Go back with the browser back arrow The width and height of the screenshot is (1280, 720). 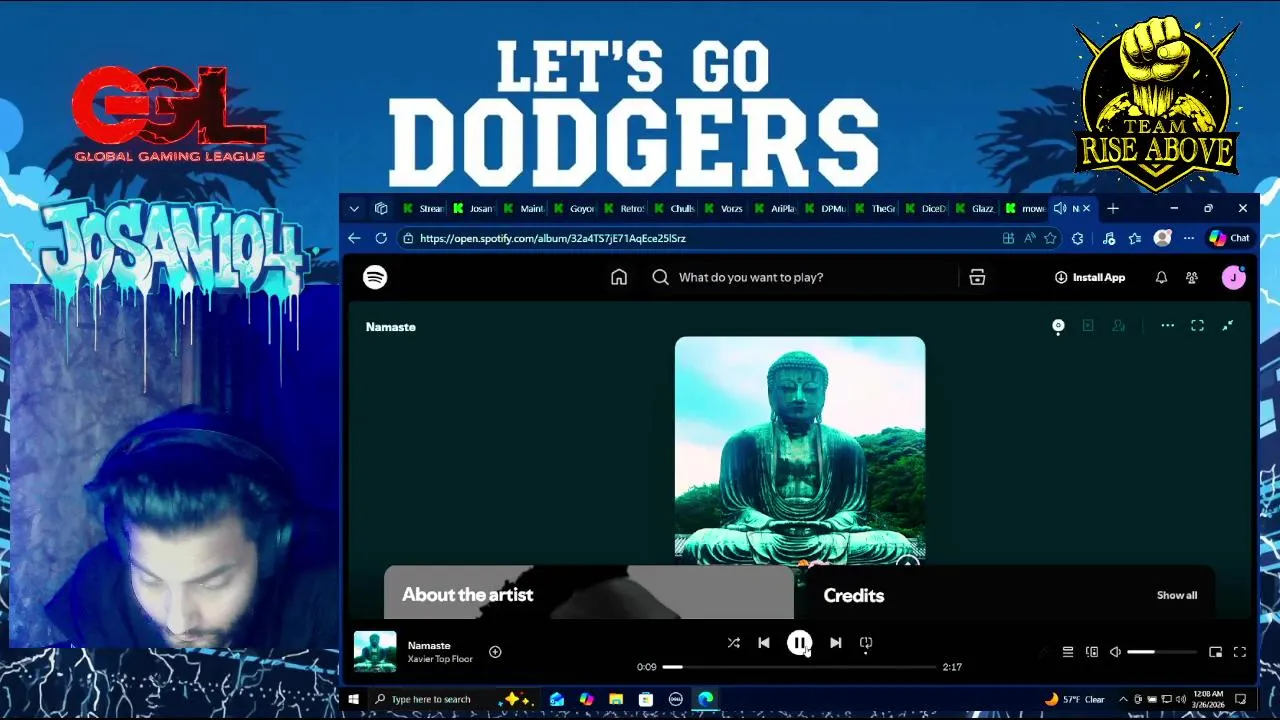pos(354,238)
